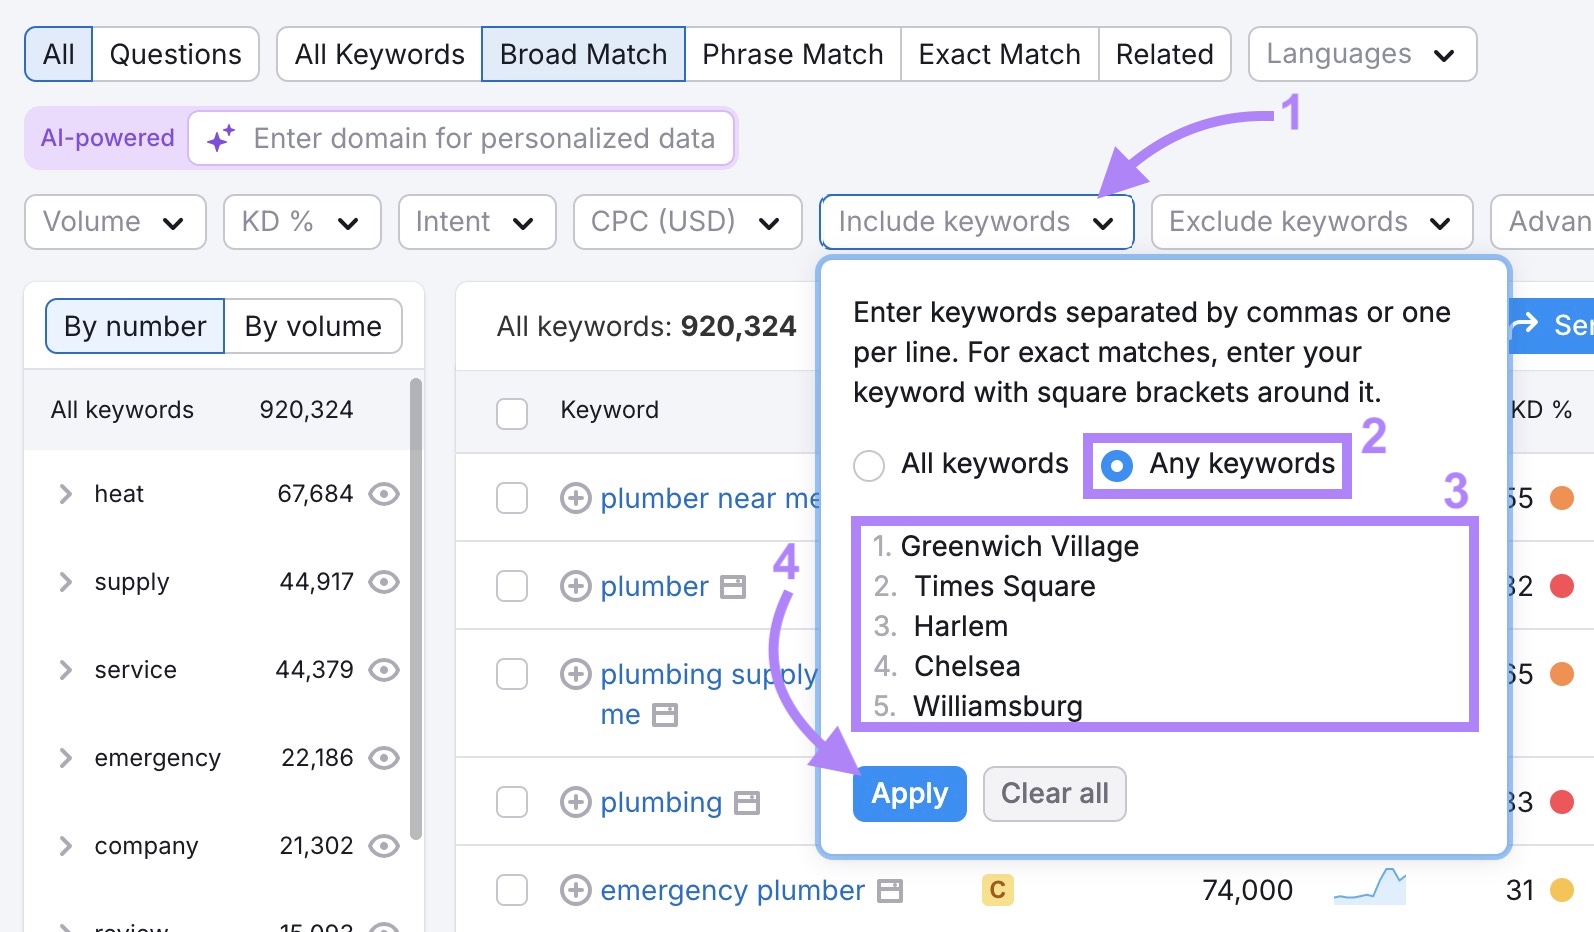Click the plus icon beside "emergency plumber"
This screenshot has height=932, width=1594.
[575, 890]
